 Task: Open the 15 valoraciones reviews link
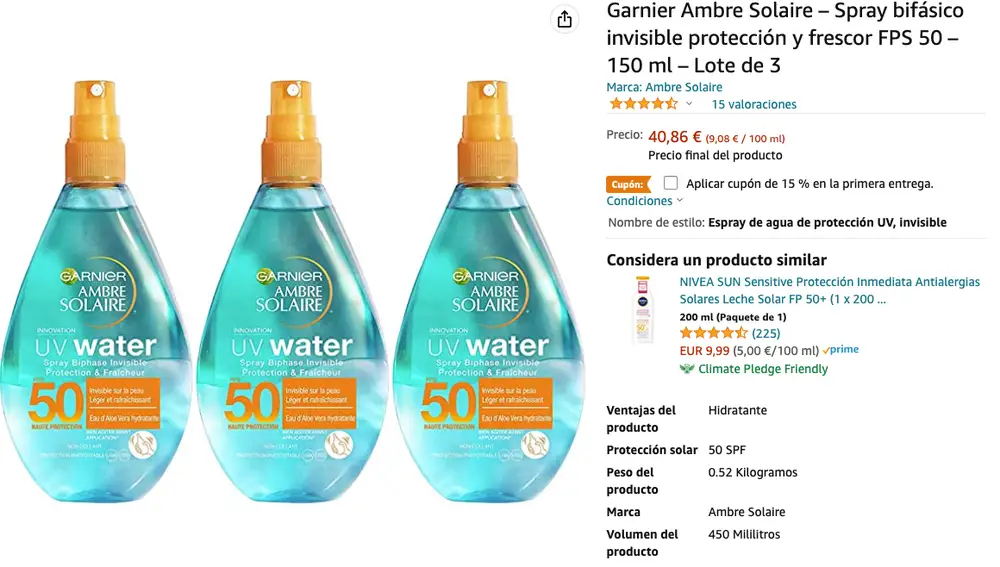point(754,104)
